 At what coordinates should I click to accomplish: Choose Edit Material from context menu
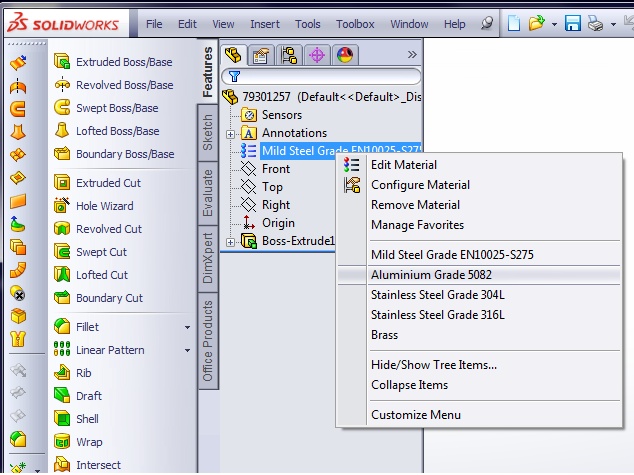click(x=480, y=165)
